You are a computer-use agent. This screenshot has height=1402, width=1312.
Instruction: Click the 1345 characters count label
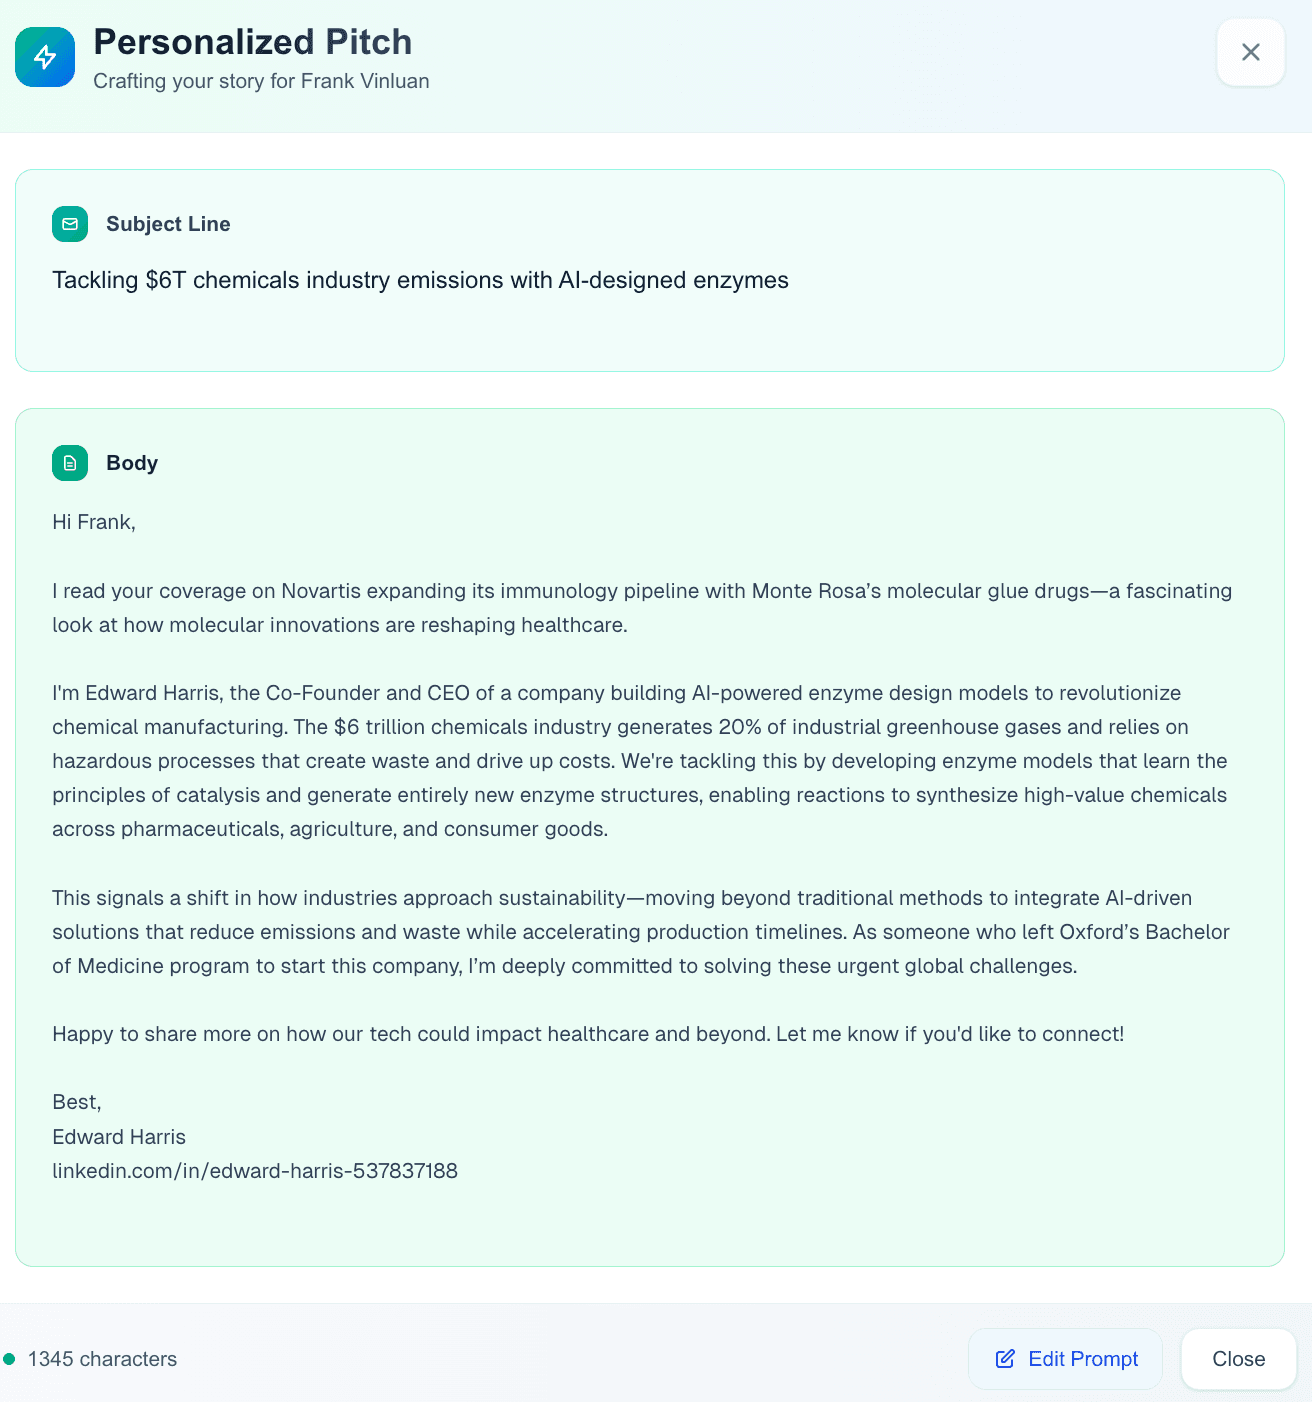point(102,1359)
